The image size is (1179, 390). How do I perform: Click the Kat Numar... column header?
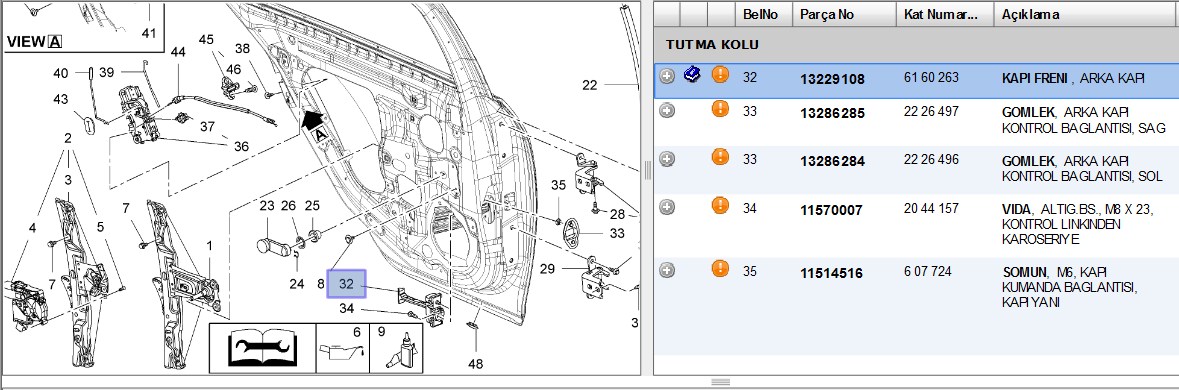click(944, 14)
